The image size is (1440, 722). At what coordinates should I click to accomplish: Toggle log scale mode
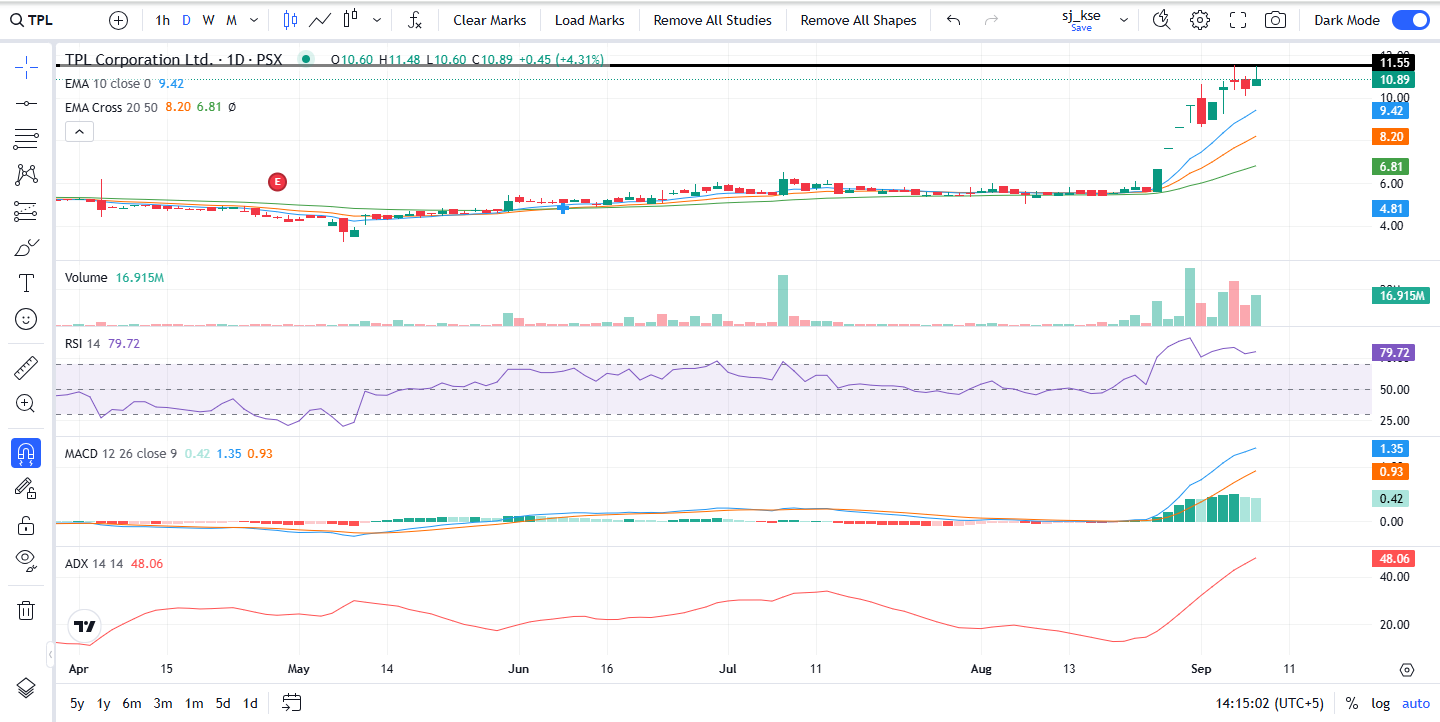click(1381, 703)
